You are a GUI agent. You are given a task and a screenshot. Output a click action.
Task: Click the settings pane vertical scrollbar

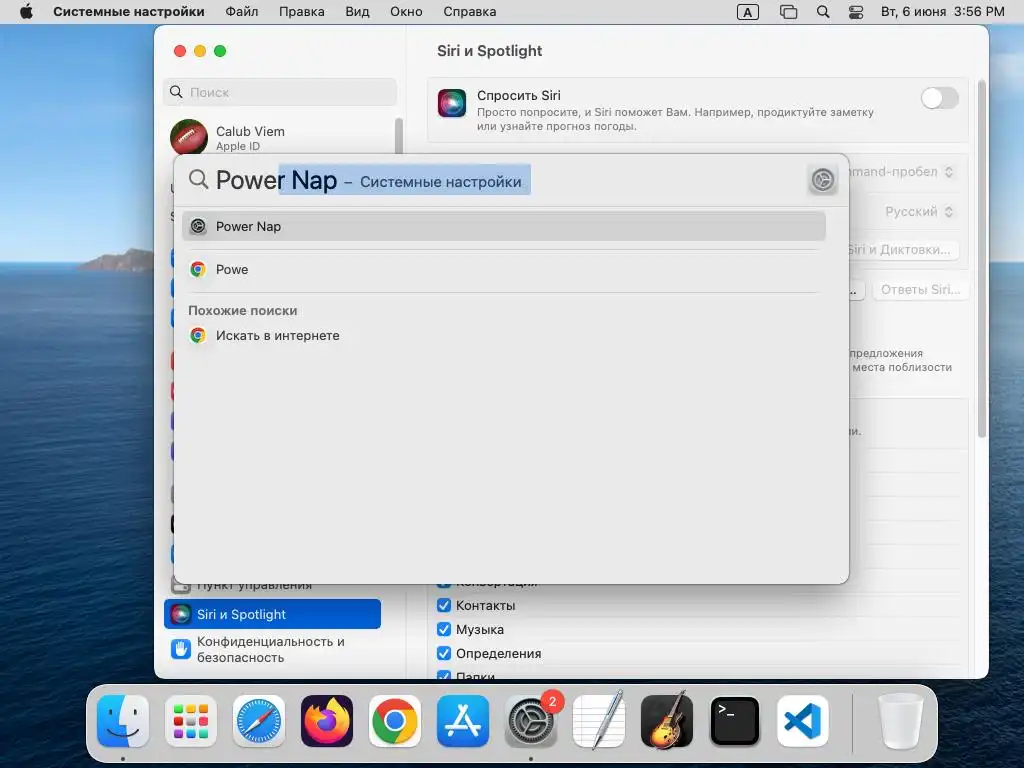point(981,259)
